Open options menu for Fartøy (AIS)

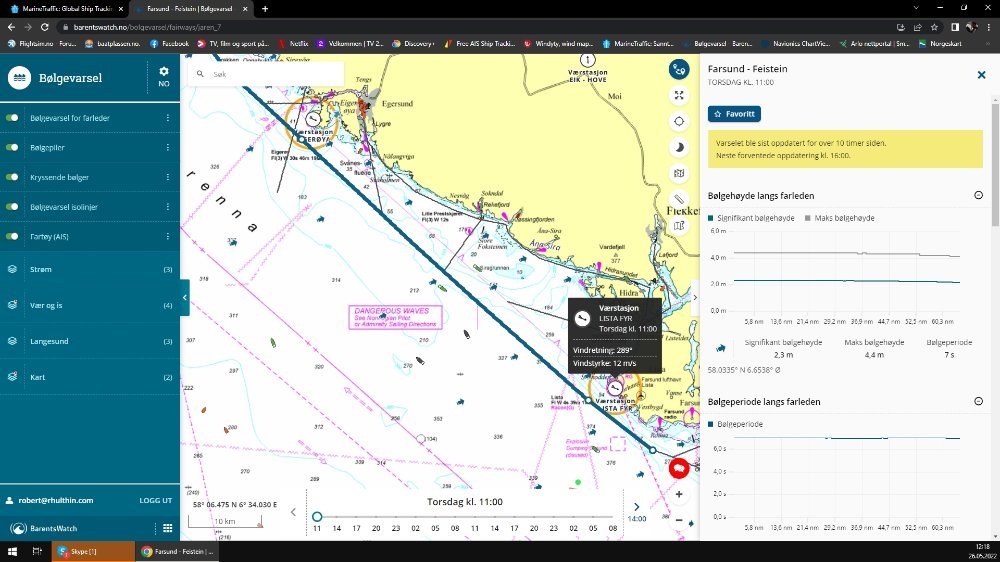[x=168, y=236]
